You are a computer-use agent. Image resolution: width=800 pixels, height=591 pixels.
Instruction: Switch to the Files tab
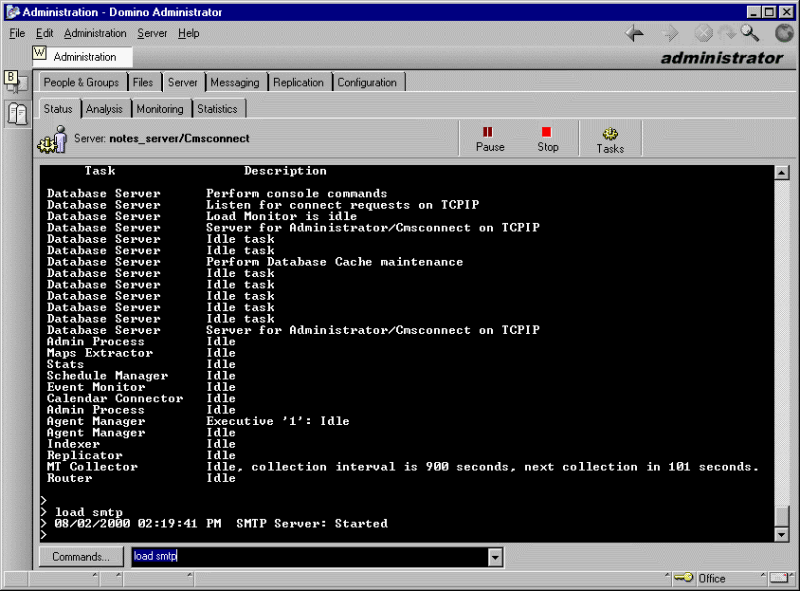(143, 82)
